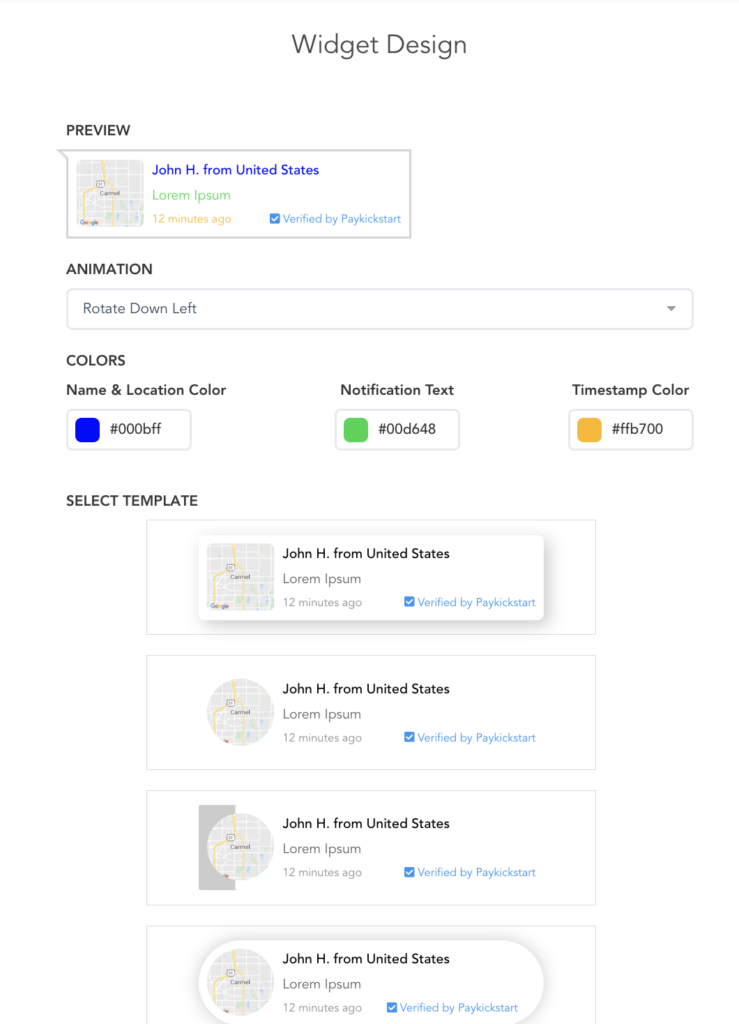Click the map image in the preview widget
The width and height of the screenshot is (739, 1024).
(x=110, y=194)
